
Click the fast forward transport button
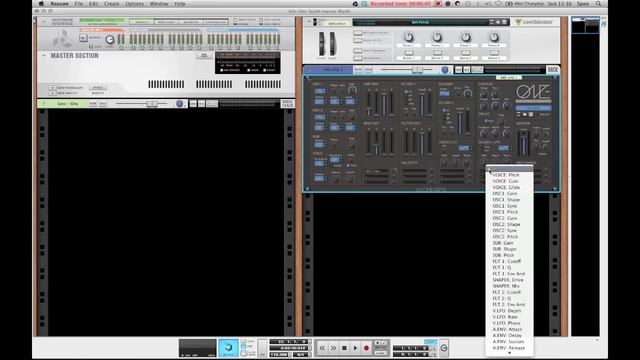(x=333, y=348)
